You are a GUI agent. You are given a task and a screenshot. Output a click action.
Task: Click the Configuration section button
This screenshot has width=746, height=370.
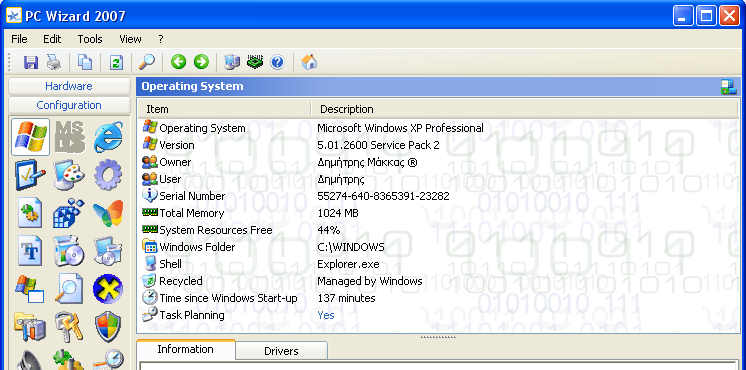(x=69, y=105)
